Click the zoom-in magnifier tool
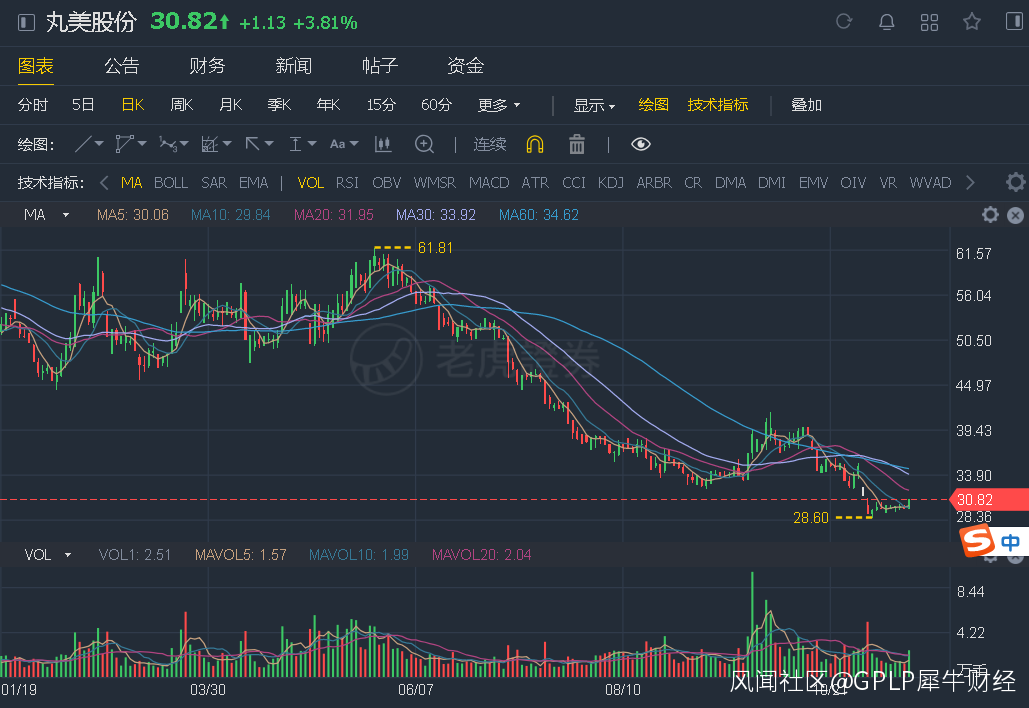The height and width of the screenshot is (708, 1029). tap(424, 145)
